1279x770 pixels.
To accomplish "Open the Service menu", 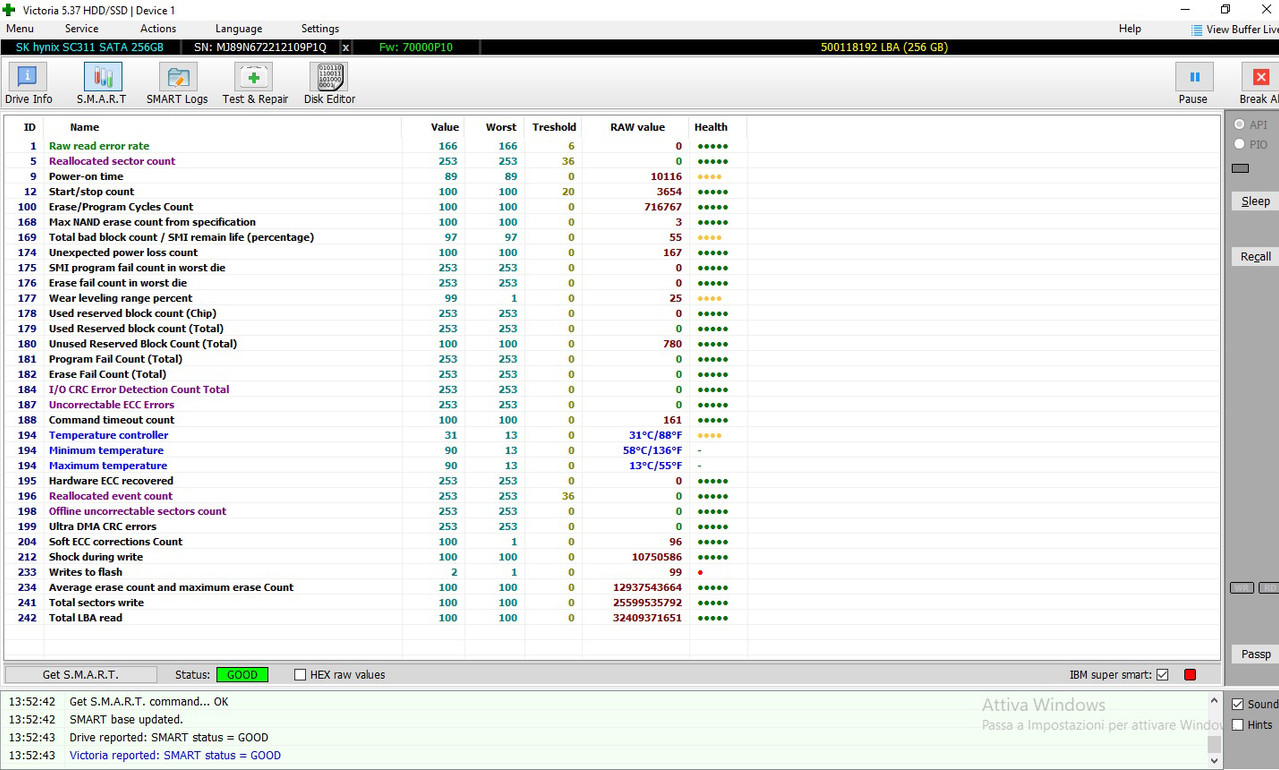I will click(x=81, y=29).
